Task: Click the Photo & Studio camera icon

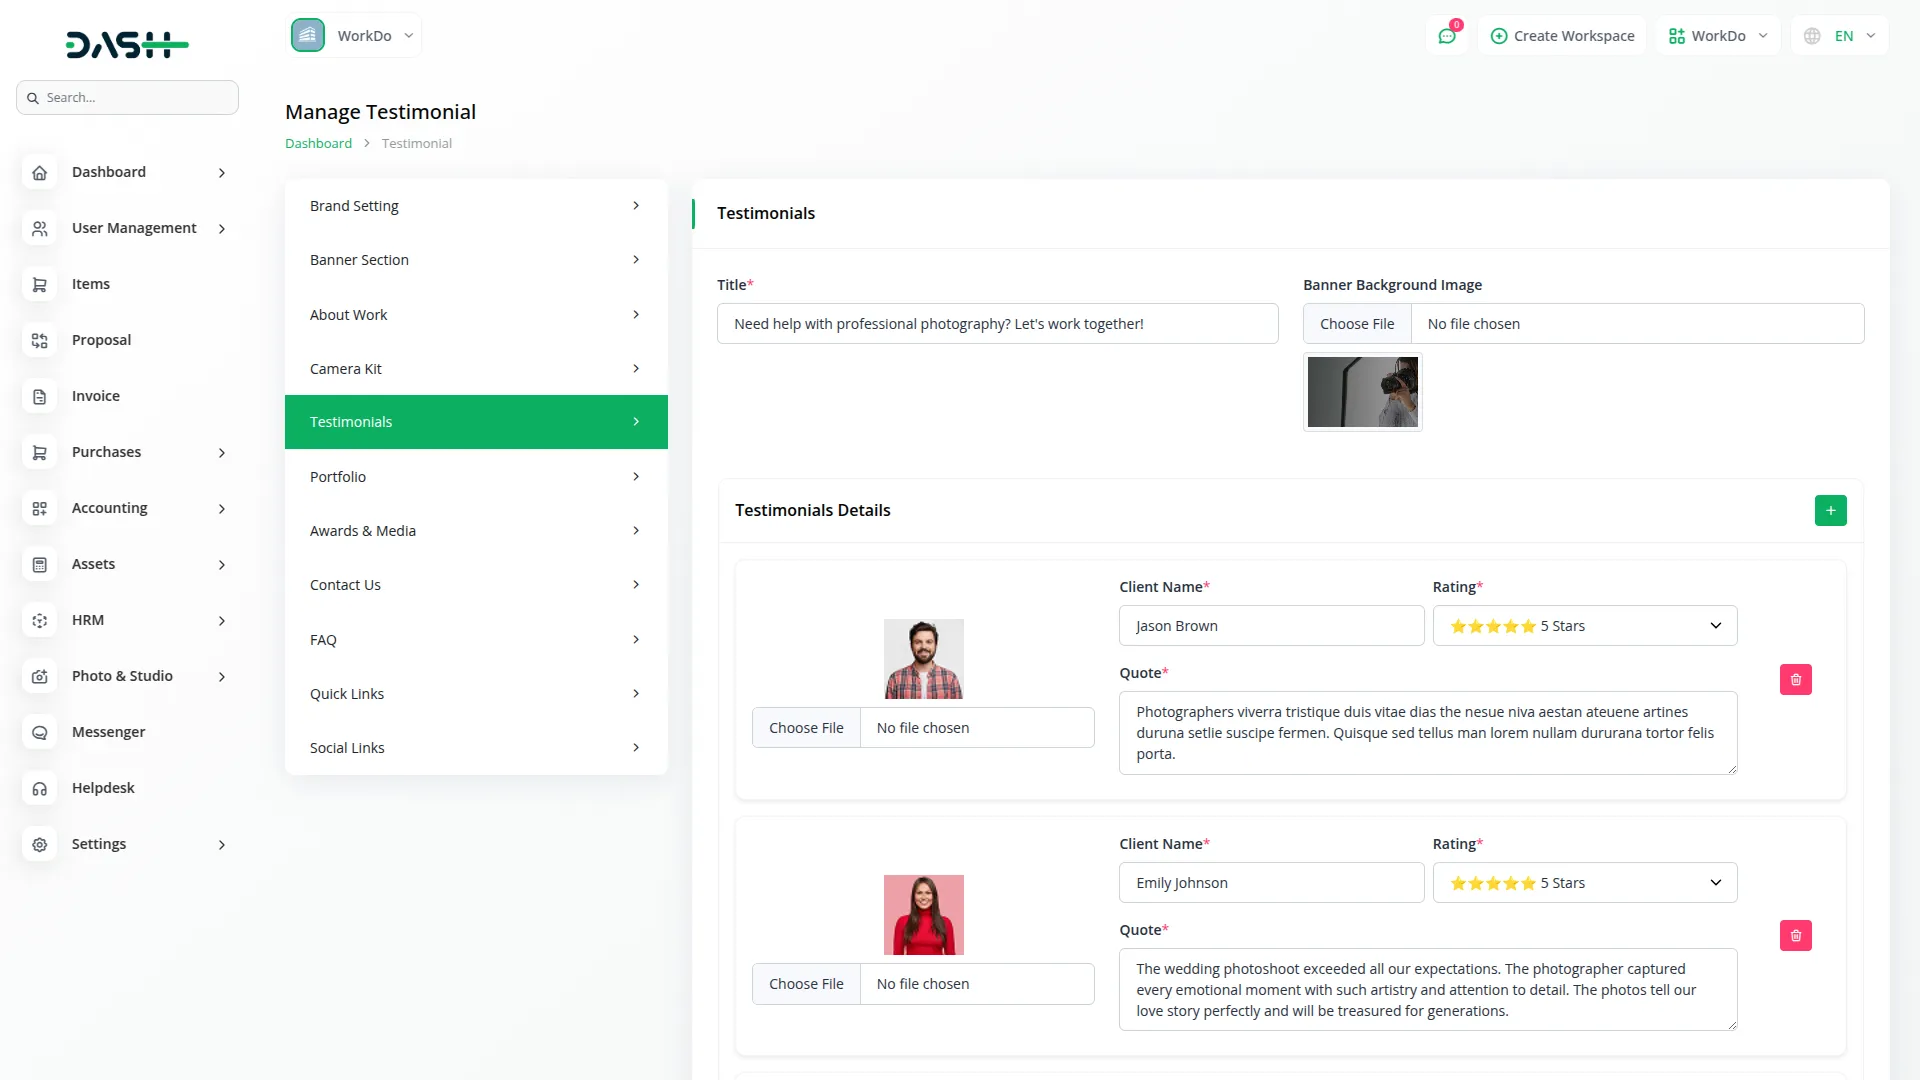Action: (40, 677)
